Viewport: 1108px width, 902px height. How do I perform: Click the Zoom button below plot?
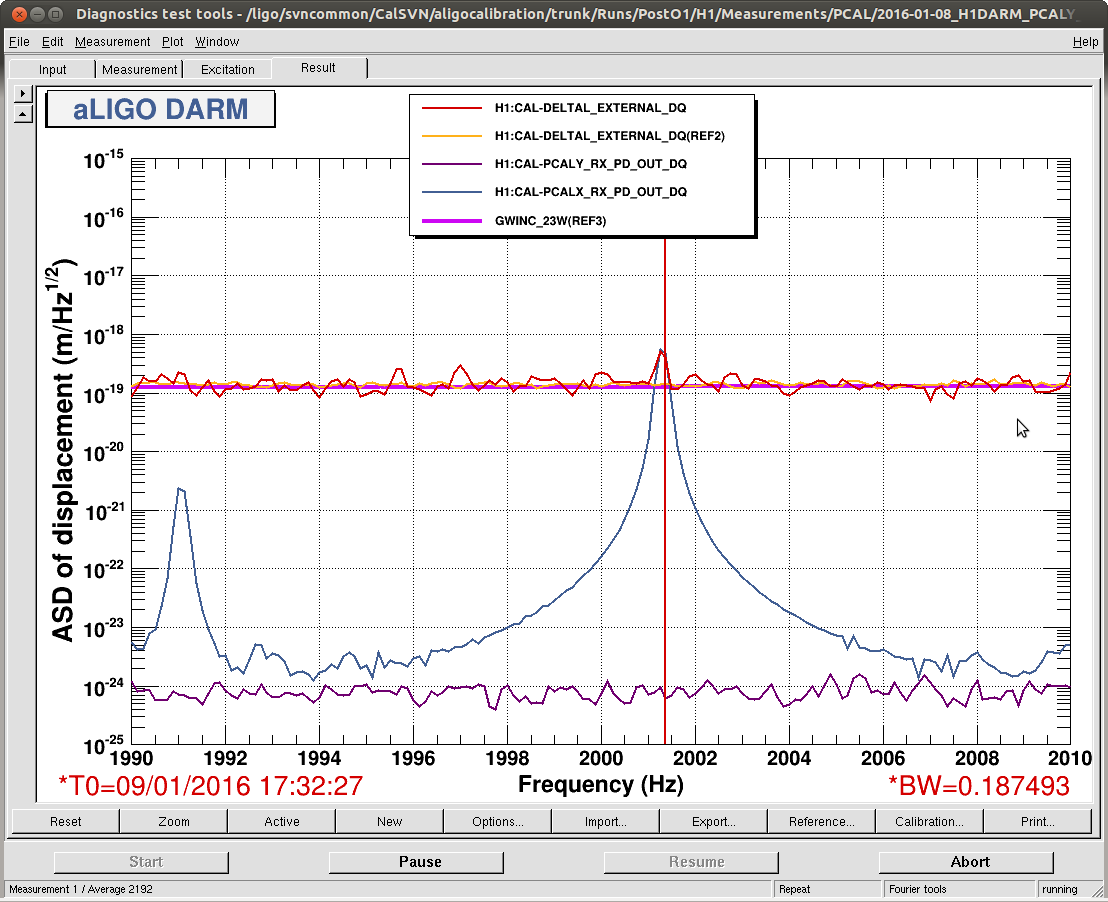[173, 822]
